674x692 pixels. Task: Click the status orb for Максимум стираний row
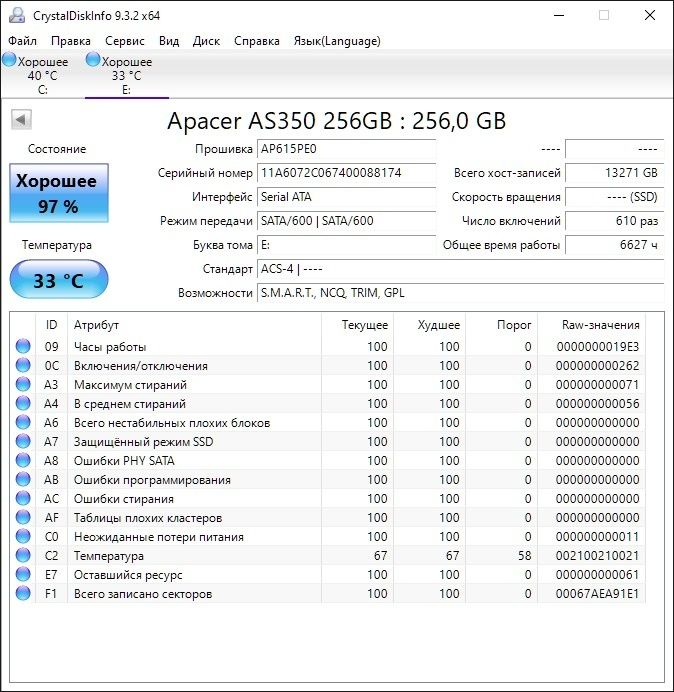23,384
